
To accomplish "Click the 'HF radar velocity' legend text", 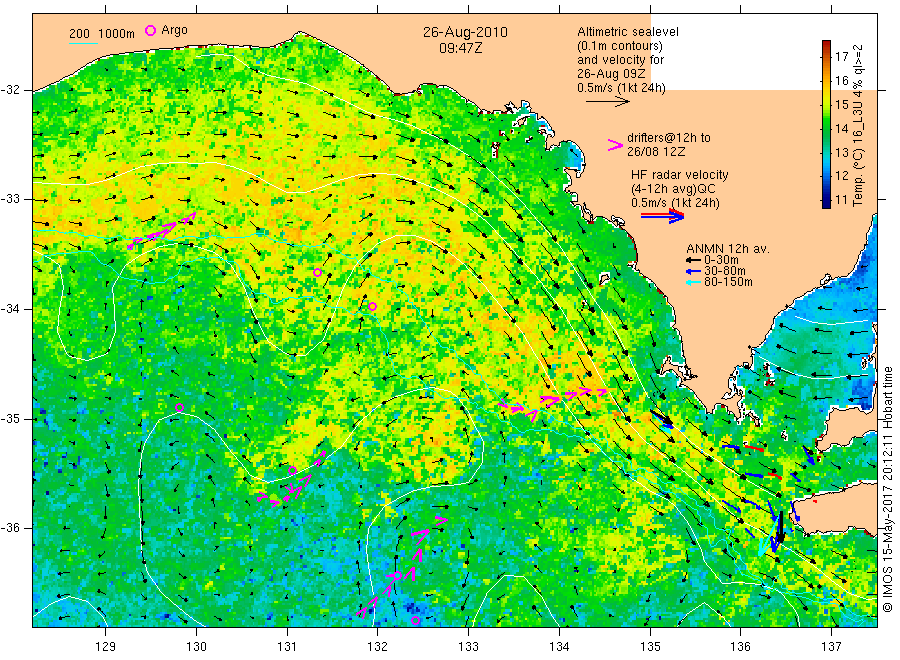I will click(680, 174).
